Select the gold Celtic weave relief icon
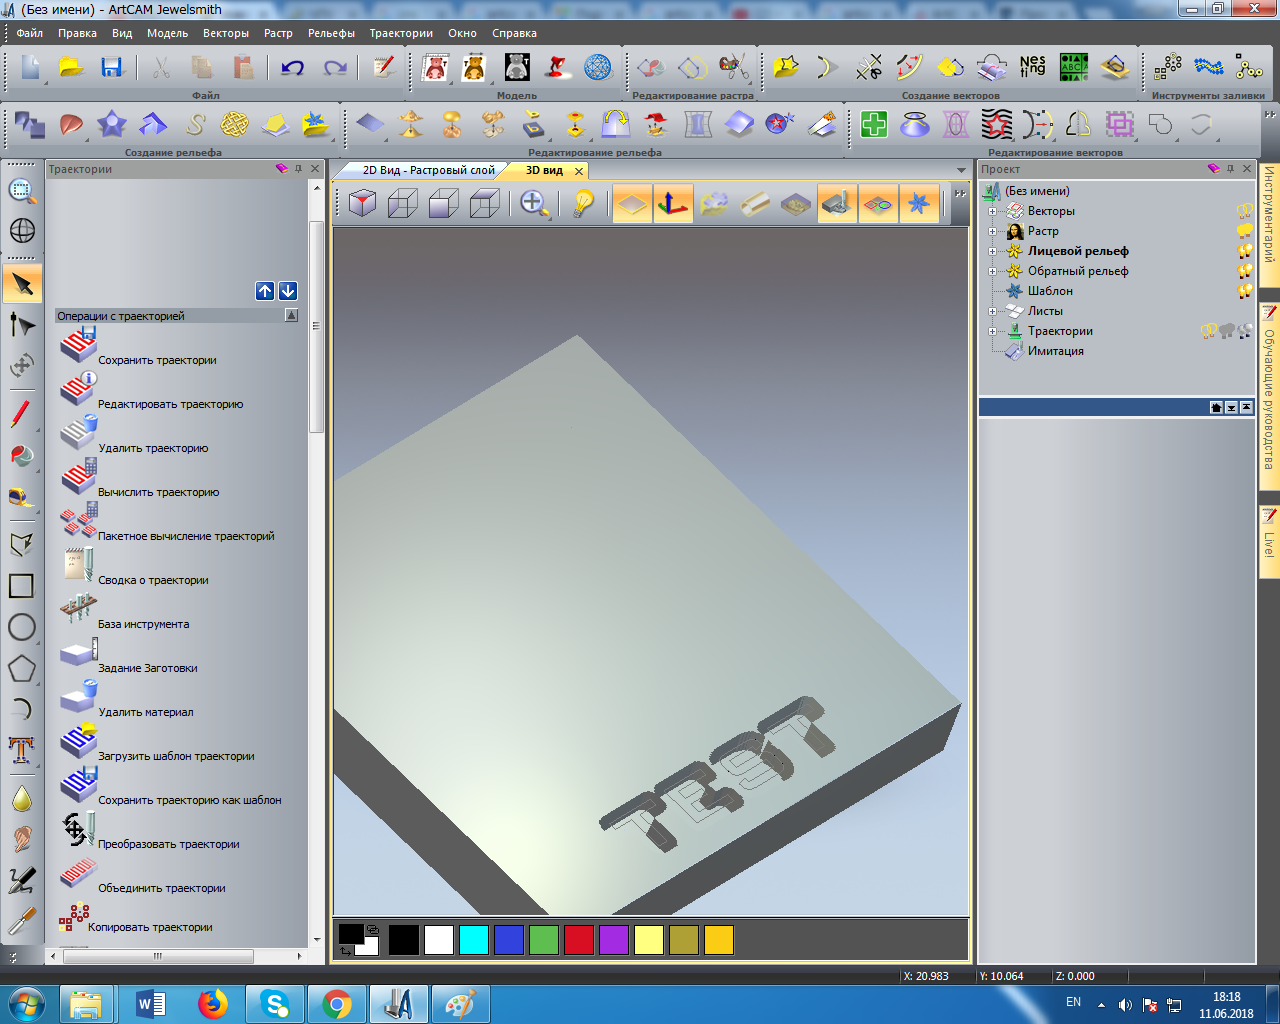The width and height of the screenshot is (1280, 1024). pos(234,125)
